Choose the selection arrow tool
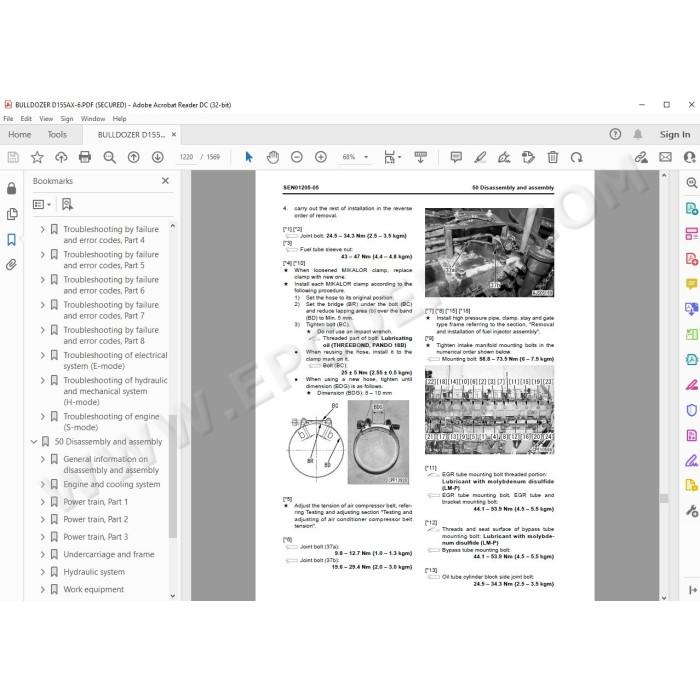The width and height of the screenshot is (700, 700). pyautogui.click(x=249, y=157)
